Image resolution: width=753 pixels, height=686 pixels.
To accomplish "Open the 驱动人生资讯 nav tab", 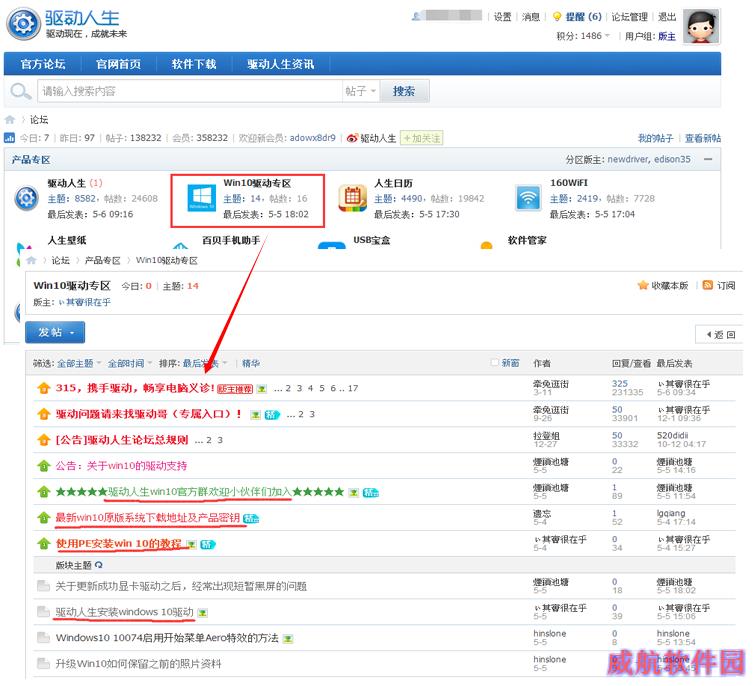I will pos(280,64).
